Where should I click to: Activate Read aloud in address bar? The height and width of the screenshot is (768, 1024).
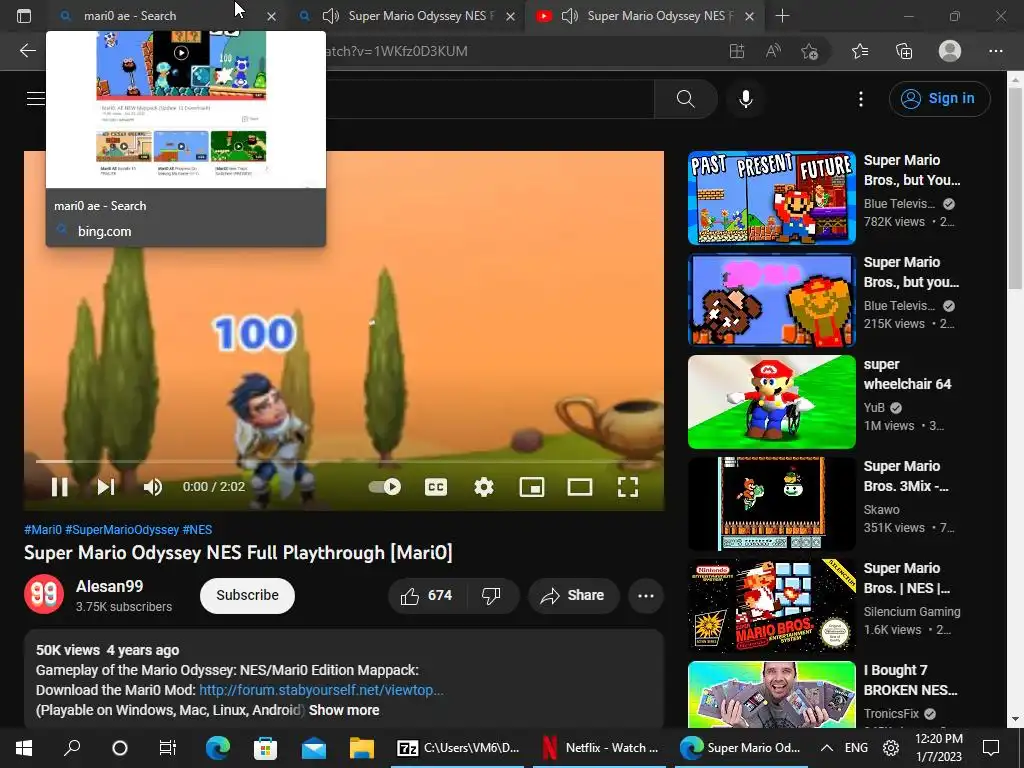click(773, 51)
